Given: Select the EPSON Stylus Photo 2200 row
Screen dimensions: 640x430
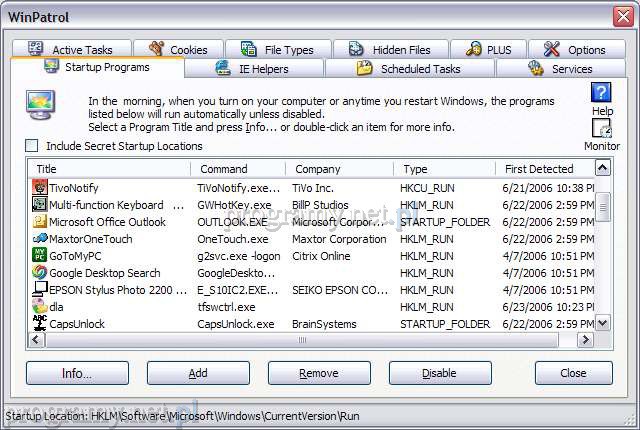Looking at the screenshot, I should click(110, 289).
